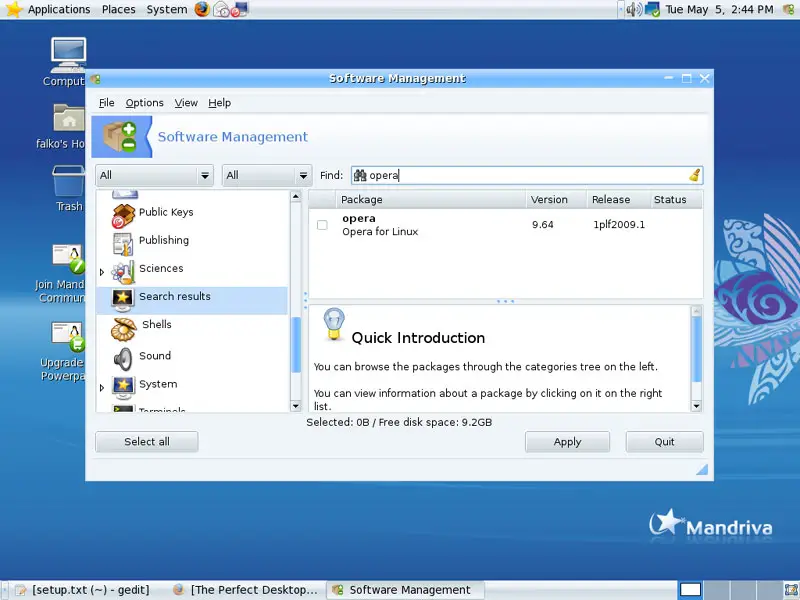This screenshot has width=800, height=600.
Task: Sort by the Package column header
Action: (431, 199)
